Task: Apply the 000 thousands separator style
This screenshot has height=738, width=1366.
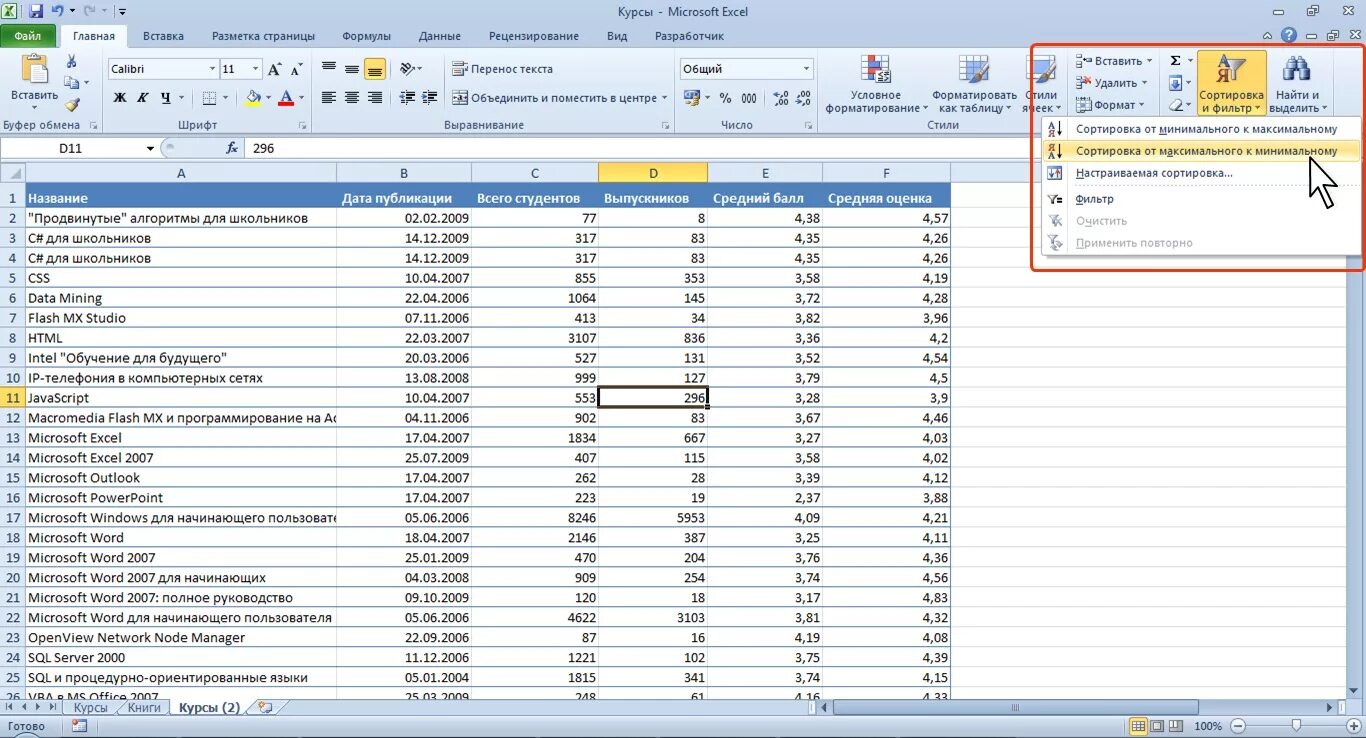Action: pyautogui.click(x=749, y=98)
